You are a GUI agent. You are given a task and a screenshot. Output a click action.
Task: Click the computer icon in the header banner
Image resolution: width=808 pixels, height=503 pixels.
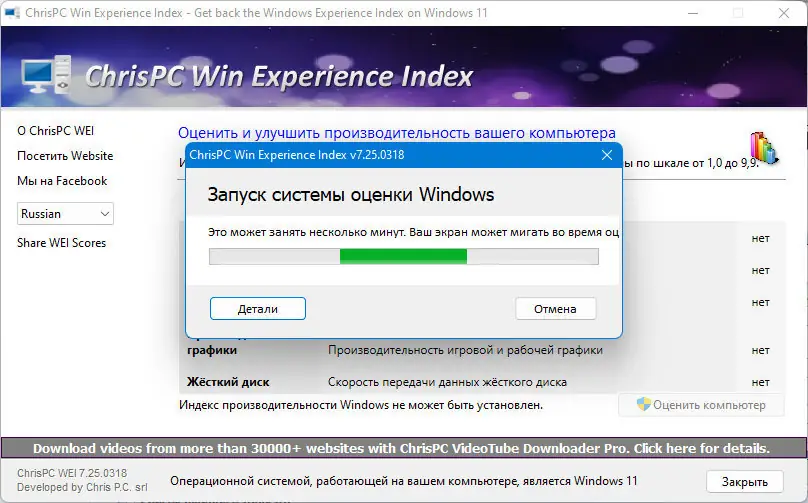tap(46, 75)
